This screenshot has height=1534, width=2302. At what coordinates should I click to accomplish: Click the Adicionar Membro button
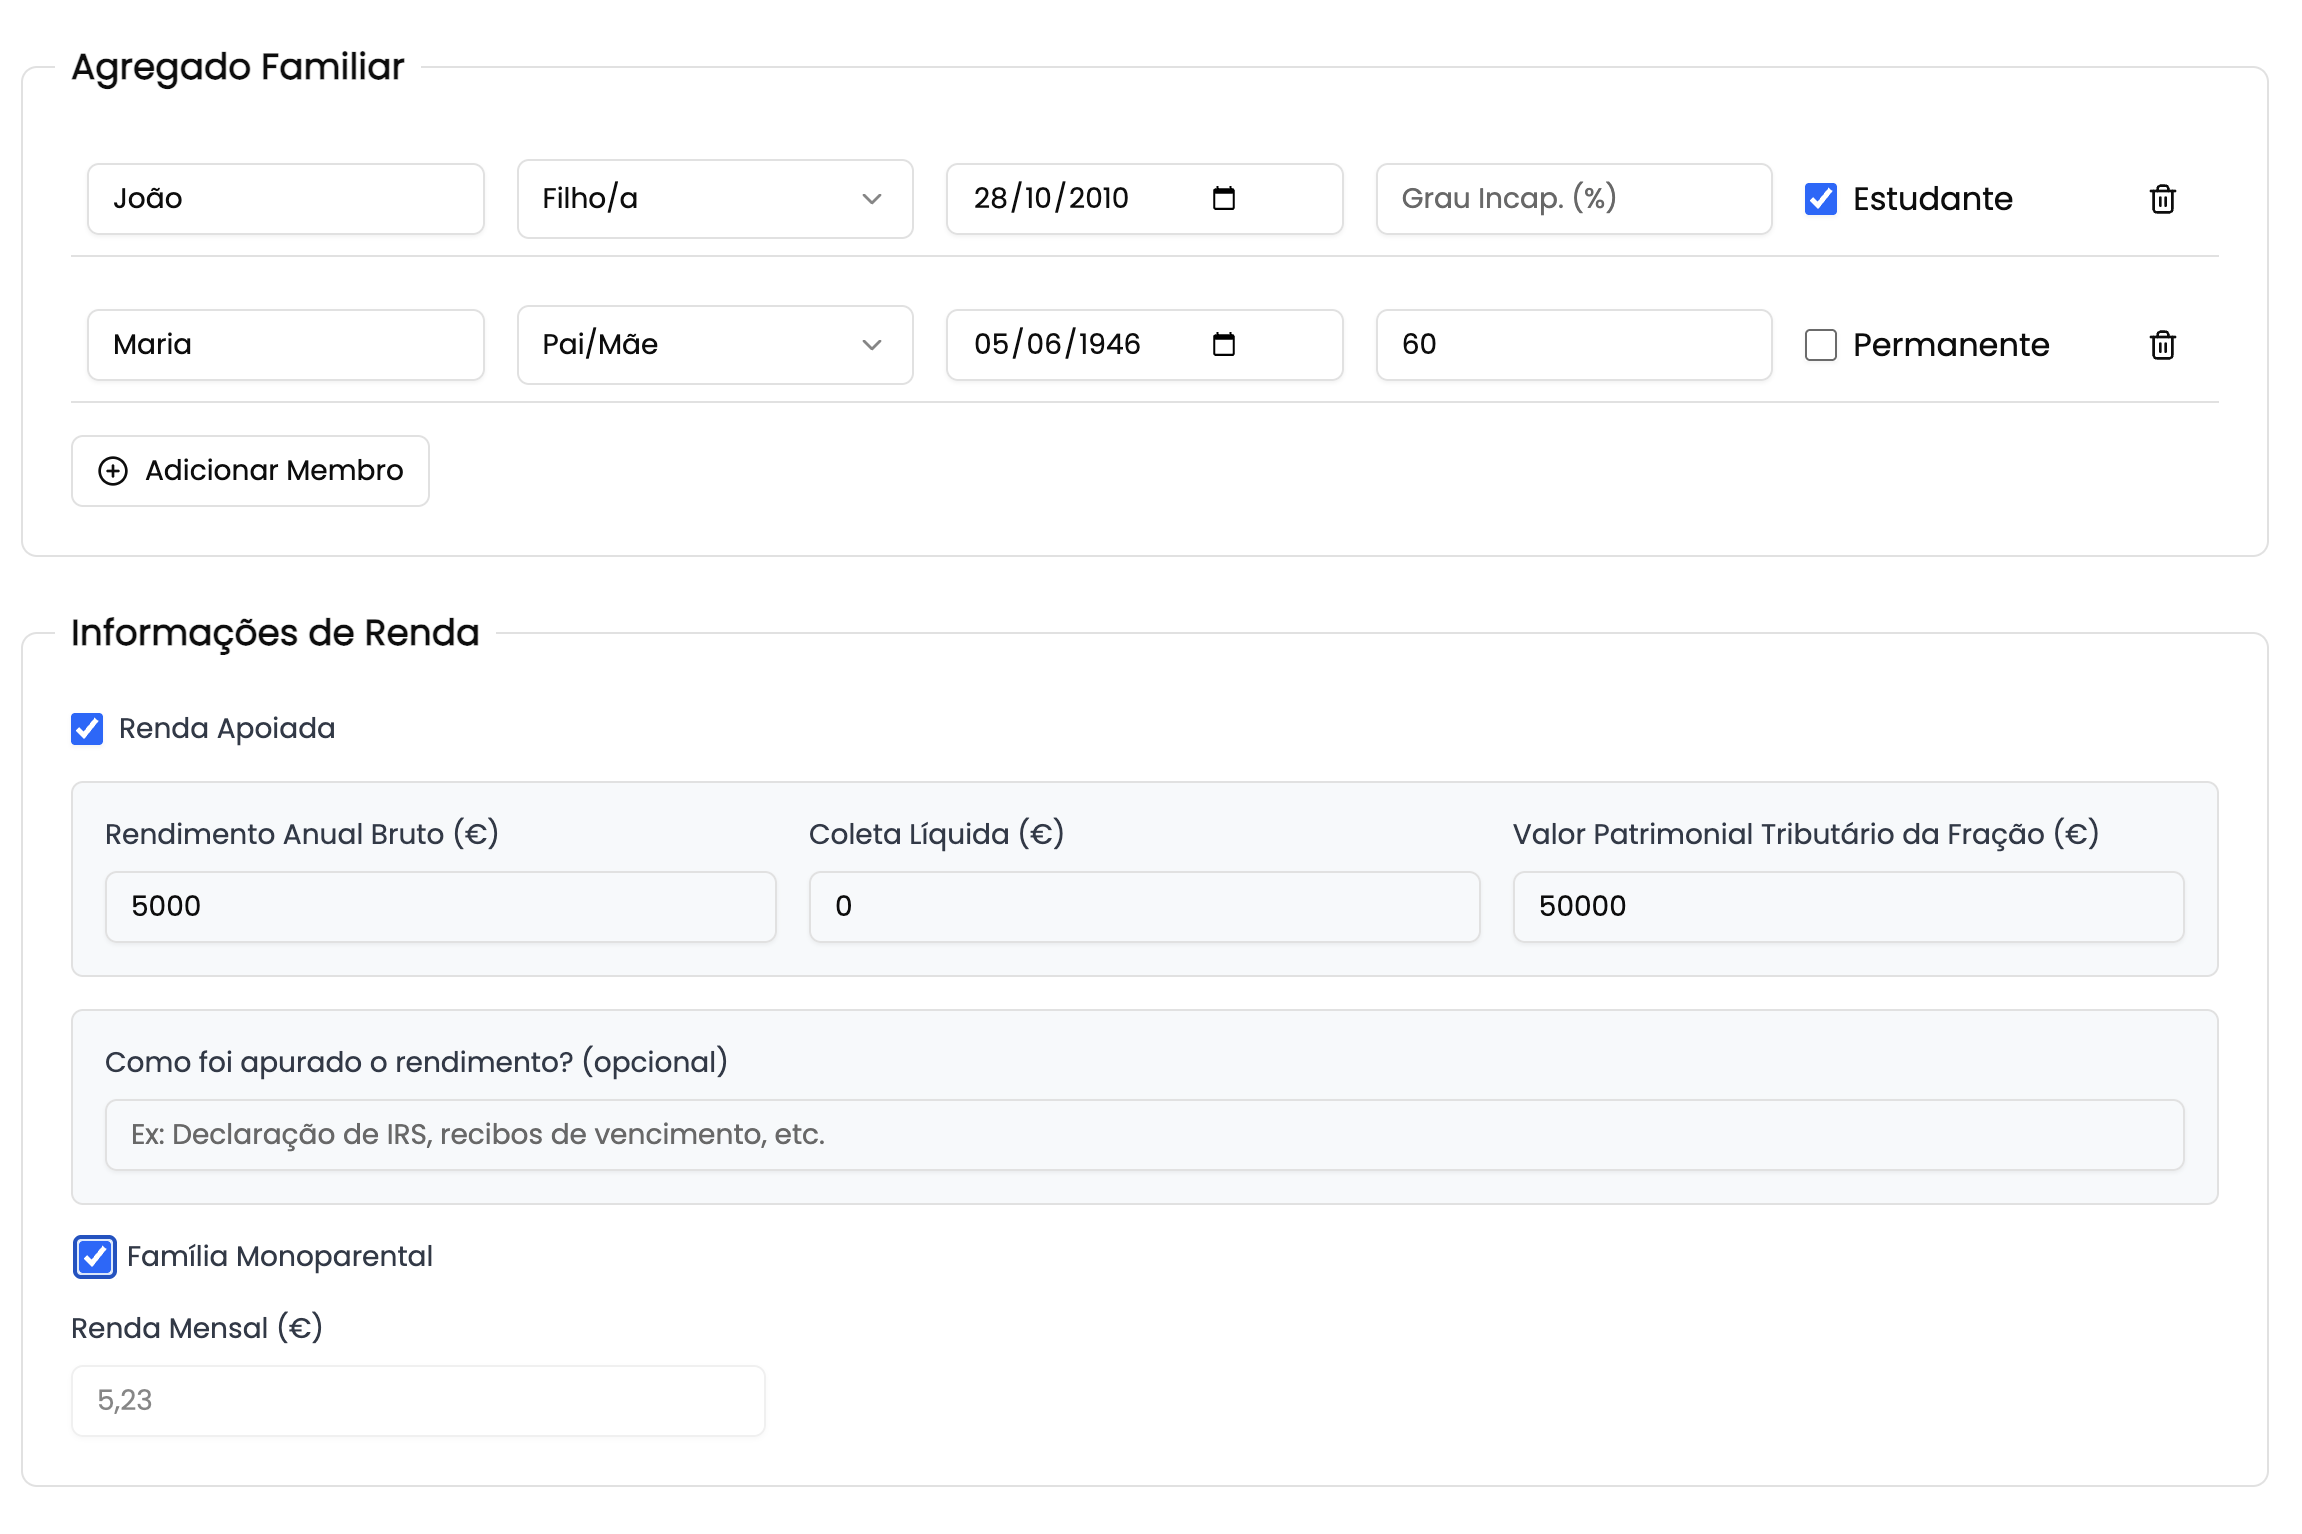250,471
